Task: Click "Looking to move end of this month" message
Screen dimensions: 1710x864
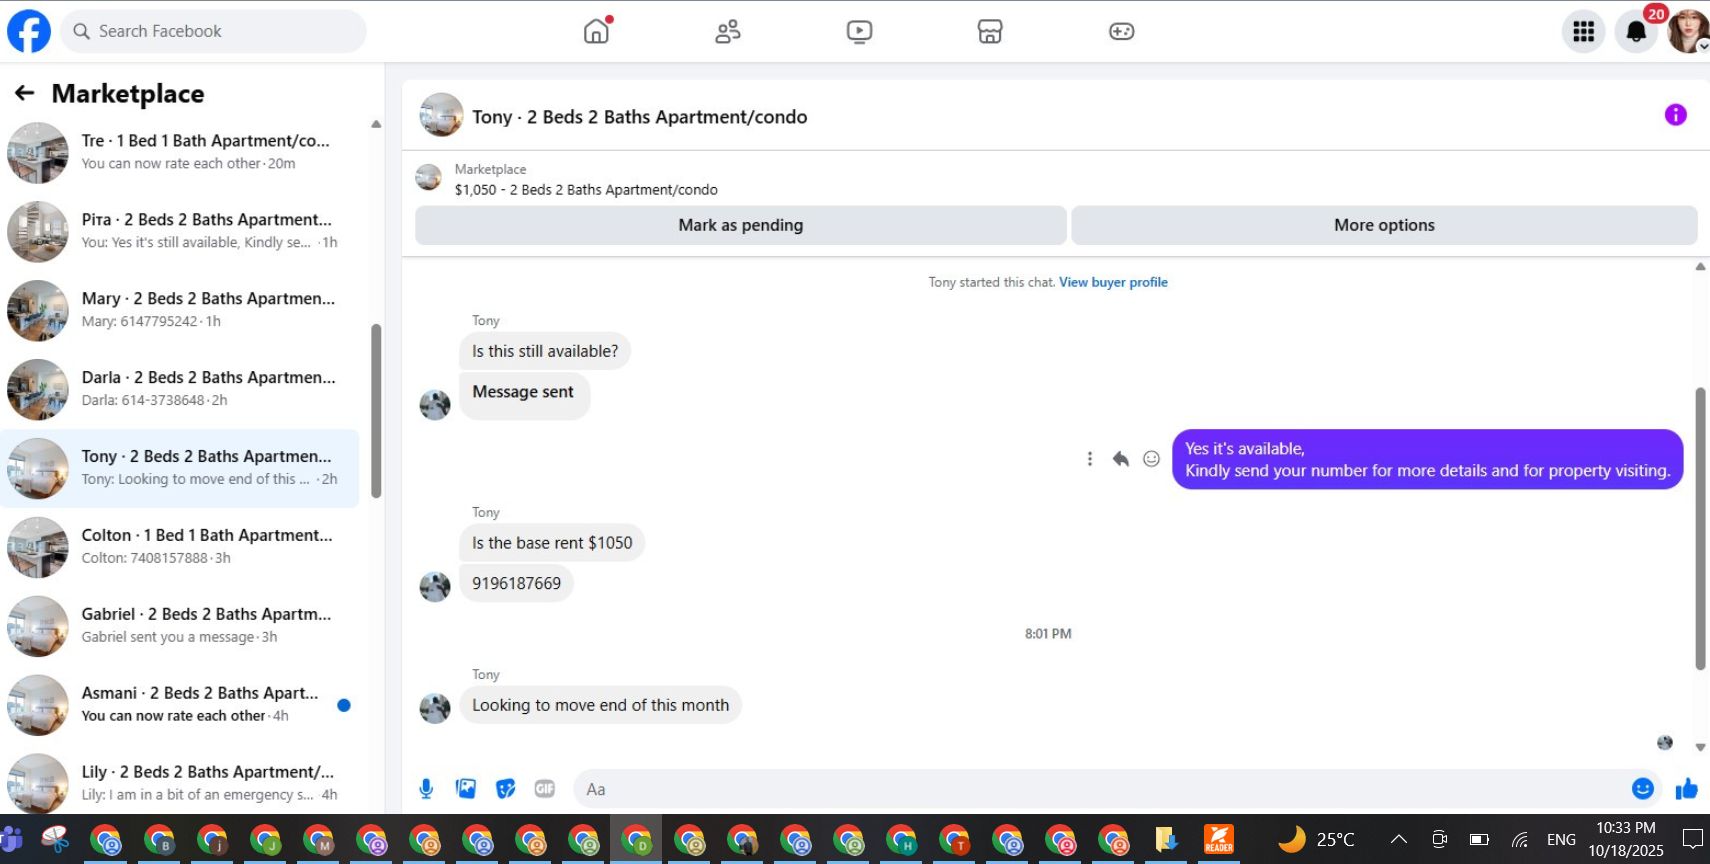Action: click(x=600, y=705)
